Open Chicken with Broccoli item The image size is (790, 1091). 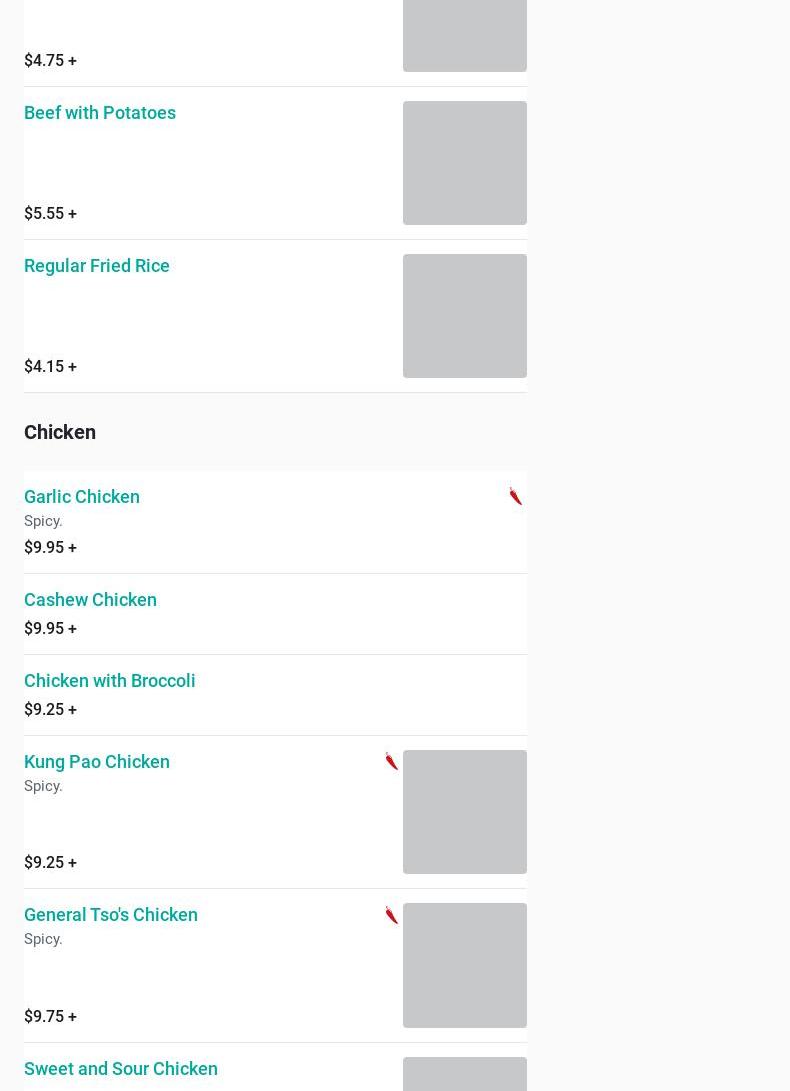click(109, 680)
